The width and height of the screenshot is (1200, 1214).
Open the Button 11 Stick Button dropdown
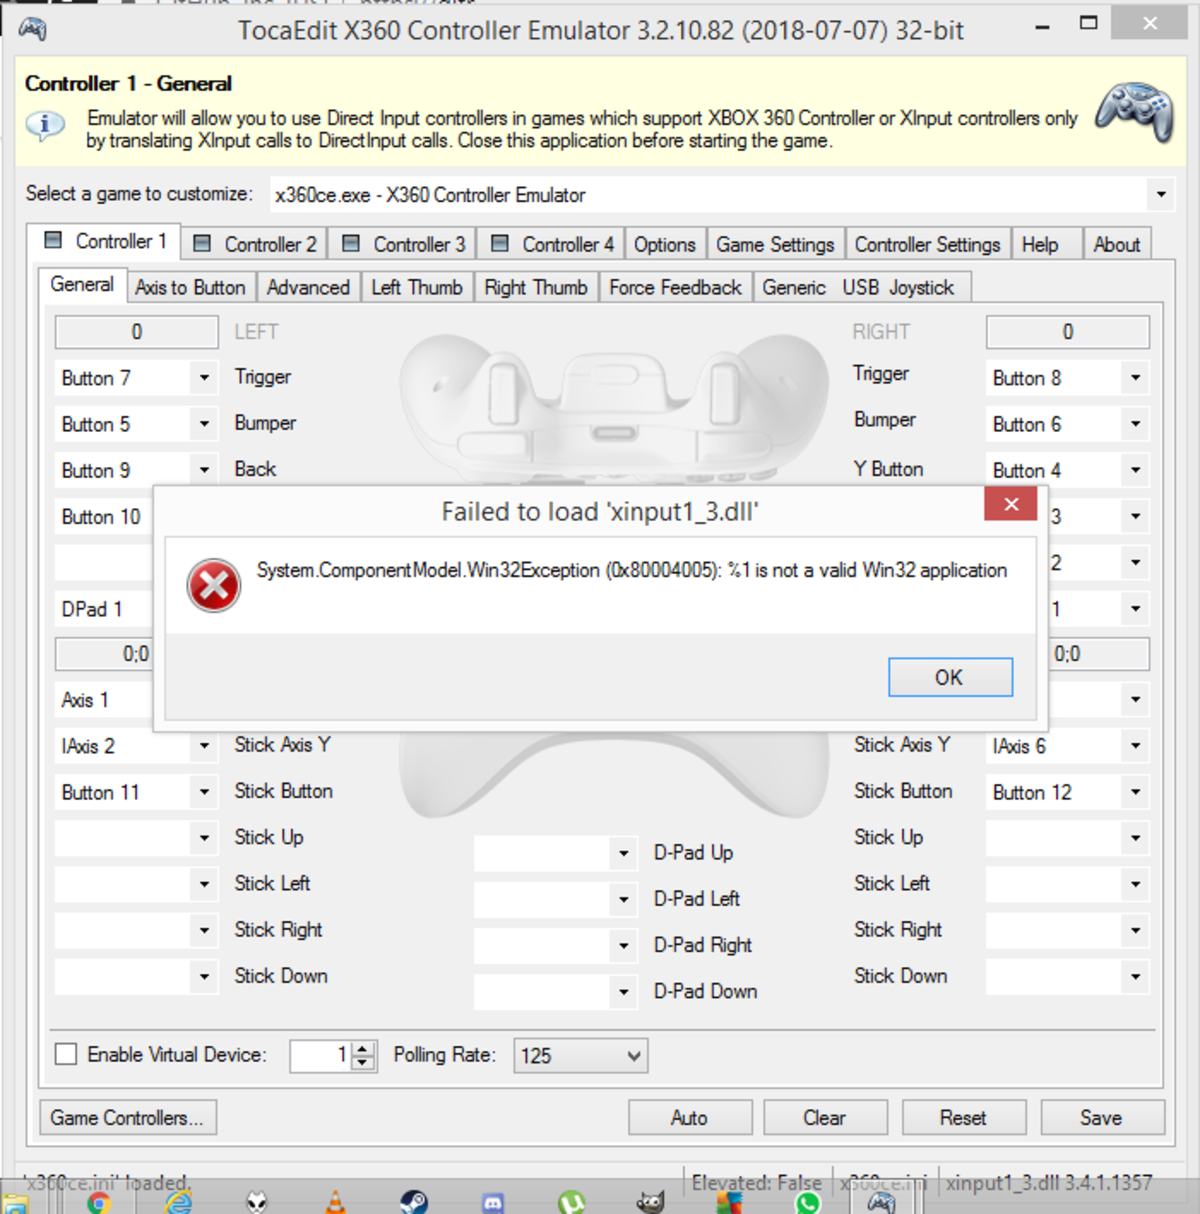coord(204,792)
